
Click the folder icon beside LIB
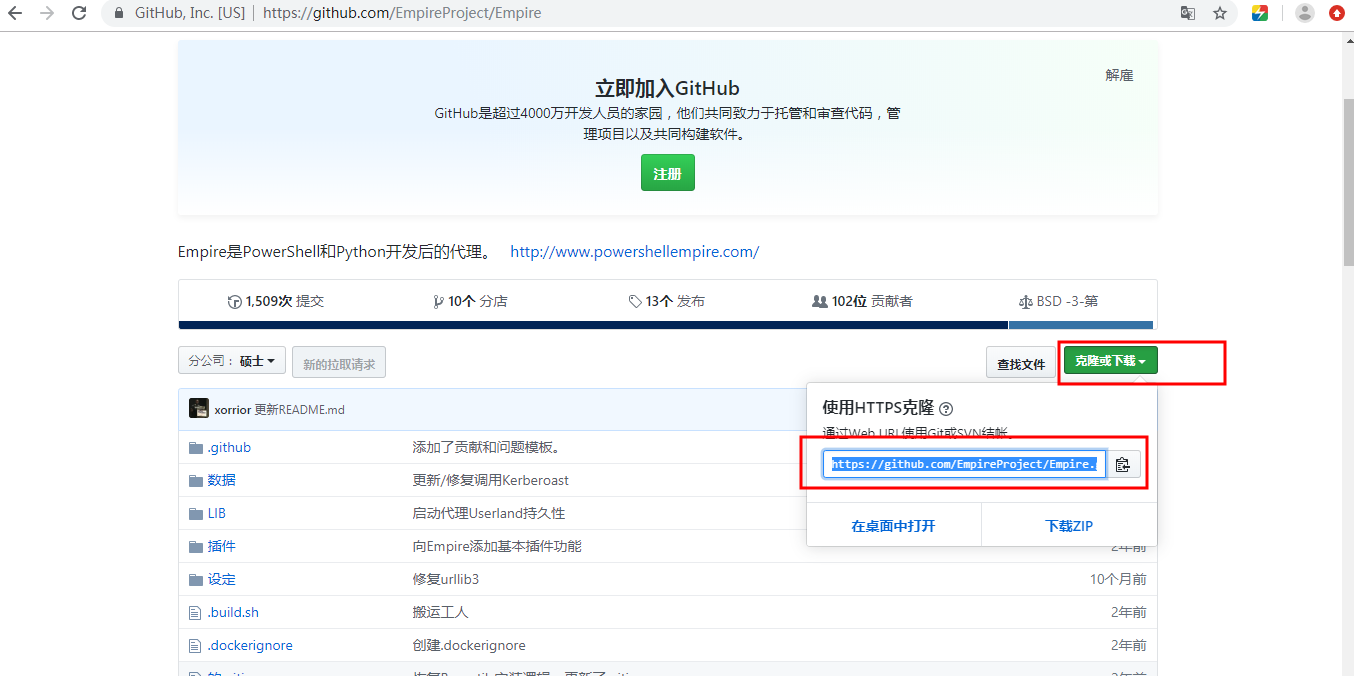(196, 513)
